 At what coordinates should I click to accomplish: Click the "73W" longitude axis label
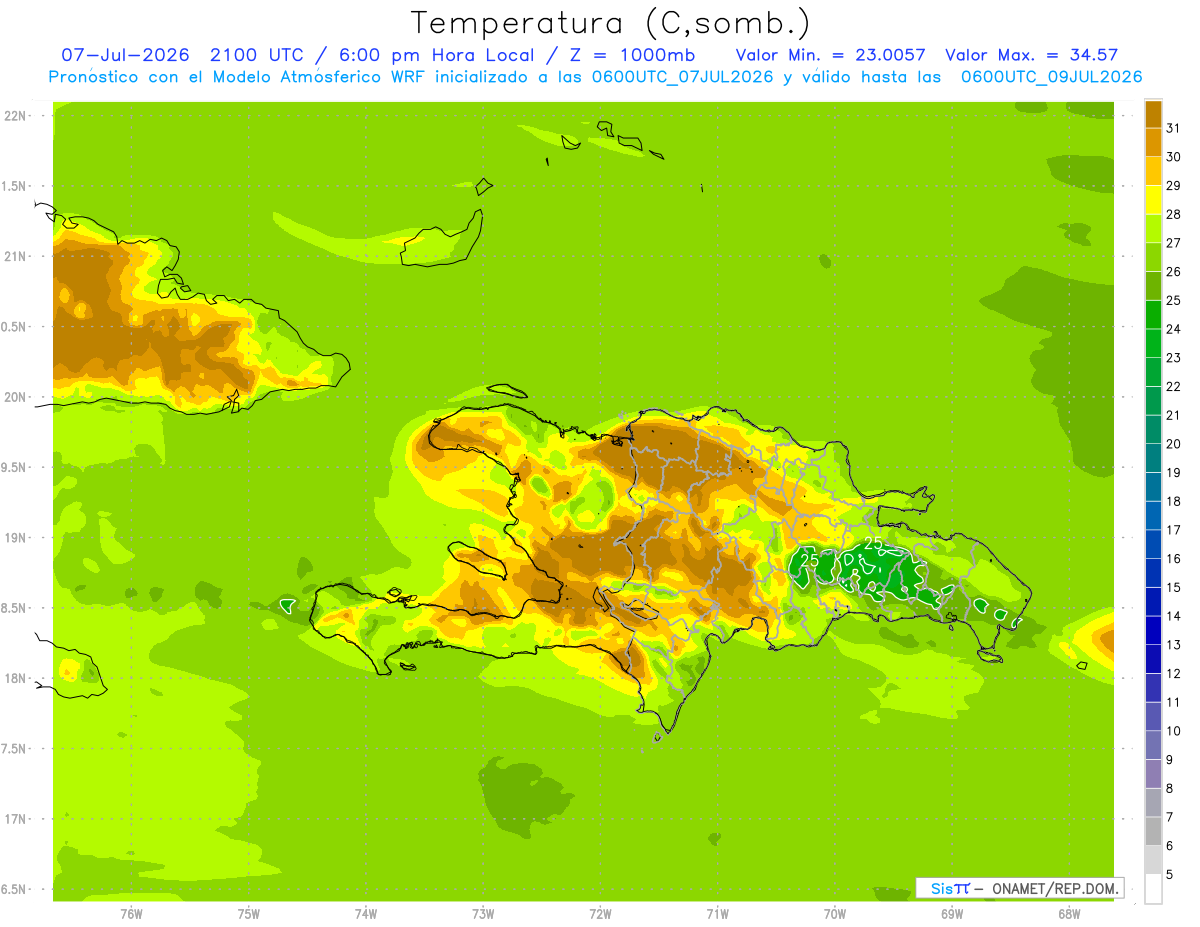pos(483,914)
